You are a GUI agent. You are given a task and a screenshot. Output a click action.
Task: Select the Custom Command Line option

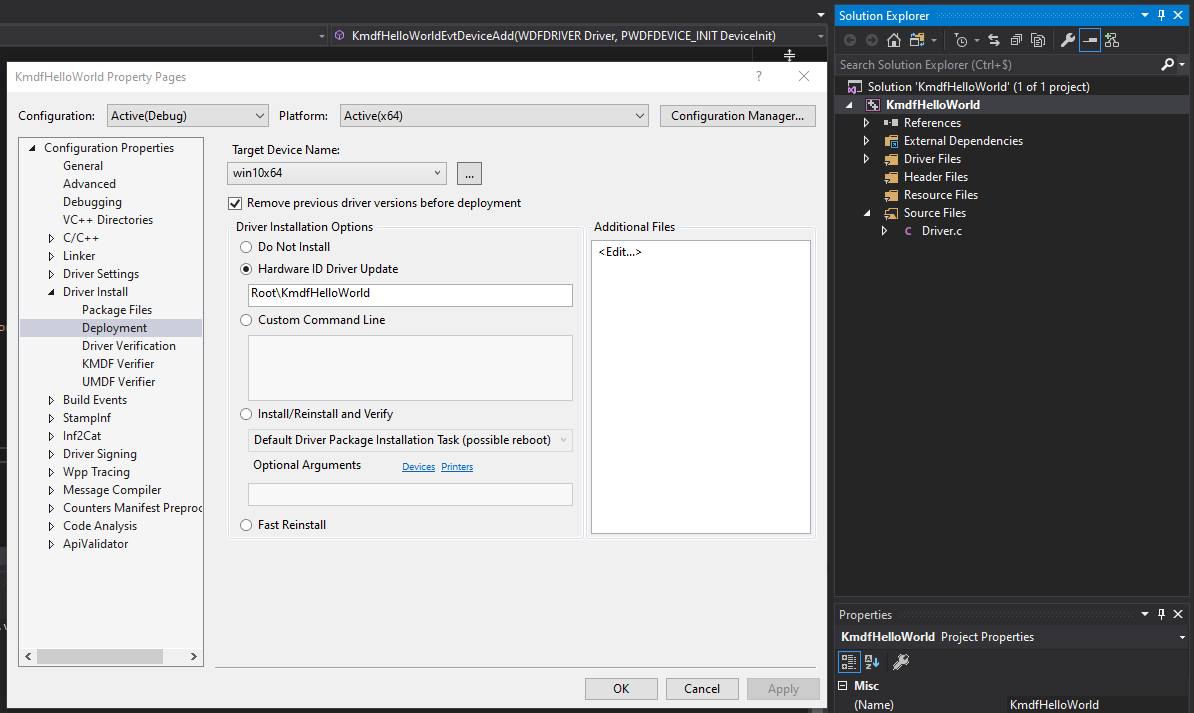(246, 320)
